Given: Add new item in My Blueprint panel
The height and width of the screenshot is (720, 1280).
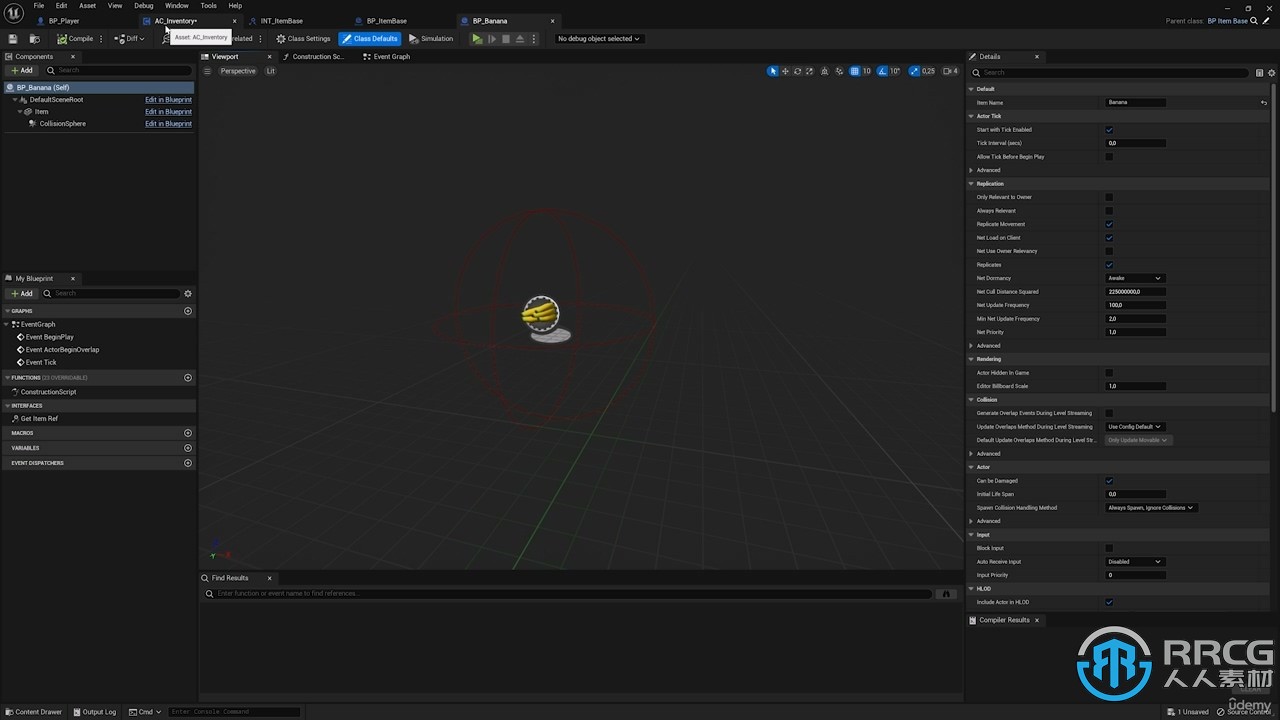Looking at the screenshot, I should (21, 294).
